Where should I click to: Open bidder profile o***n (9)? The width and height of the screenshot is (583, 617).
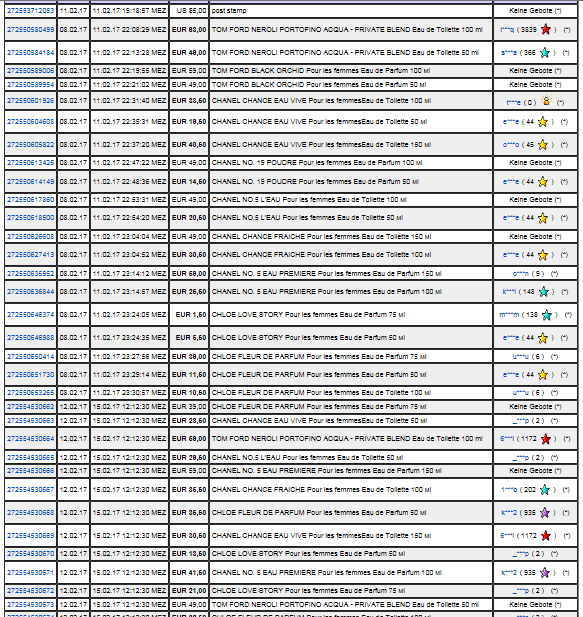click(x=520, y=273)
